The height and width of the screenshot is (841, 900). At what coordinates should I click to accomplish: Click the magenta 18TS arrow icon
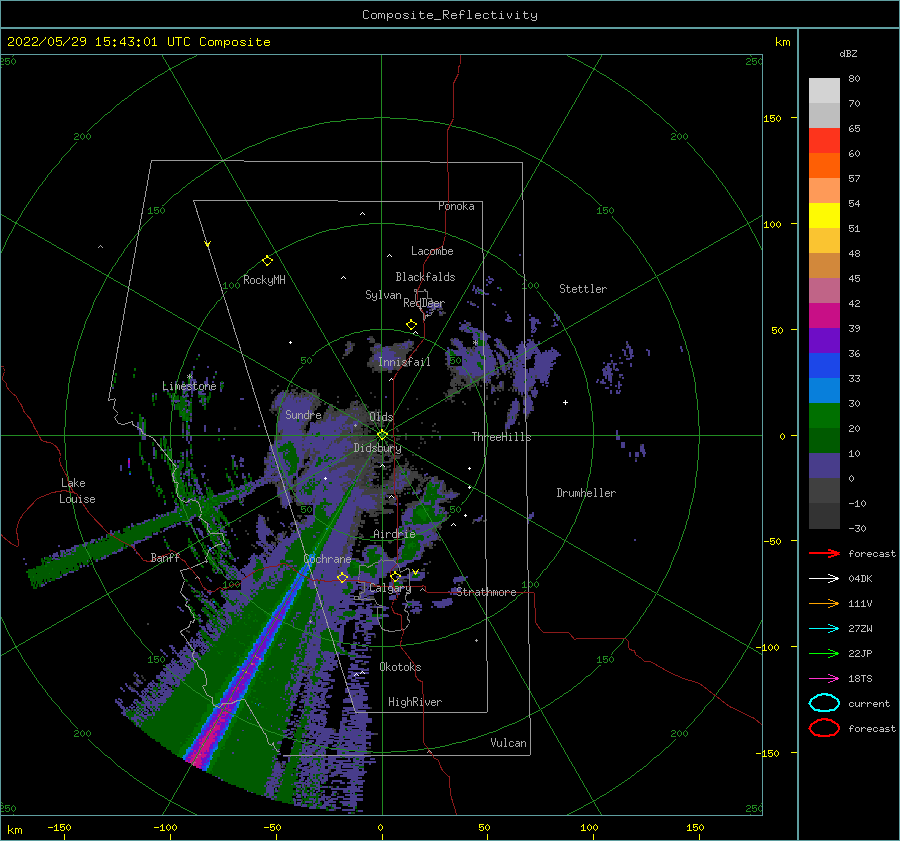(x=824, y=679)
